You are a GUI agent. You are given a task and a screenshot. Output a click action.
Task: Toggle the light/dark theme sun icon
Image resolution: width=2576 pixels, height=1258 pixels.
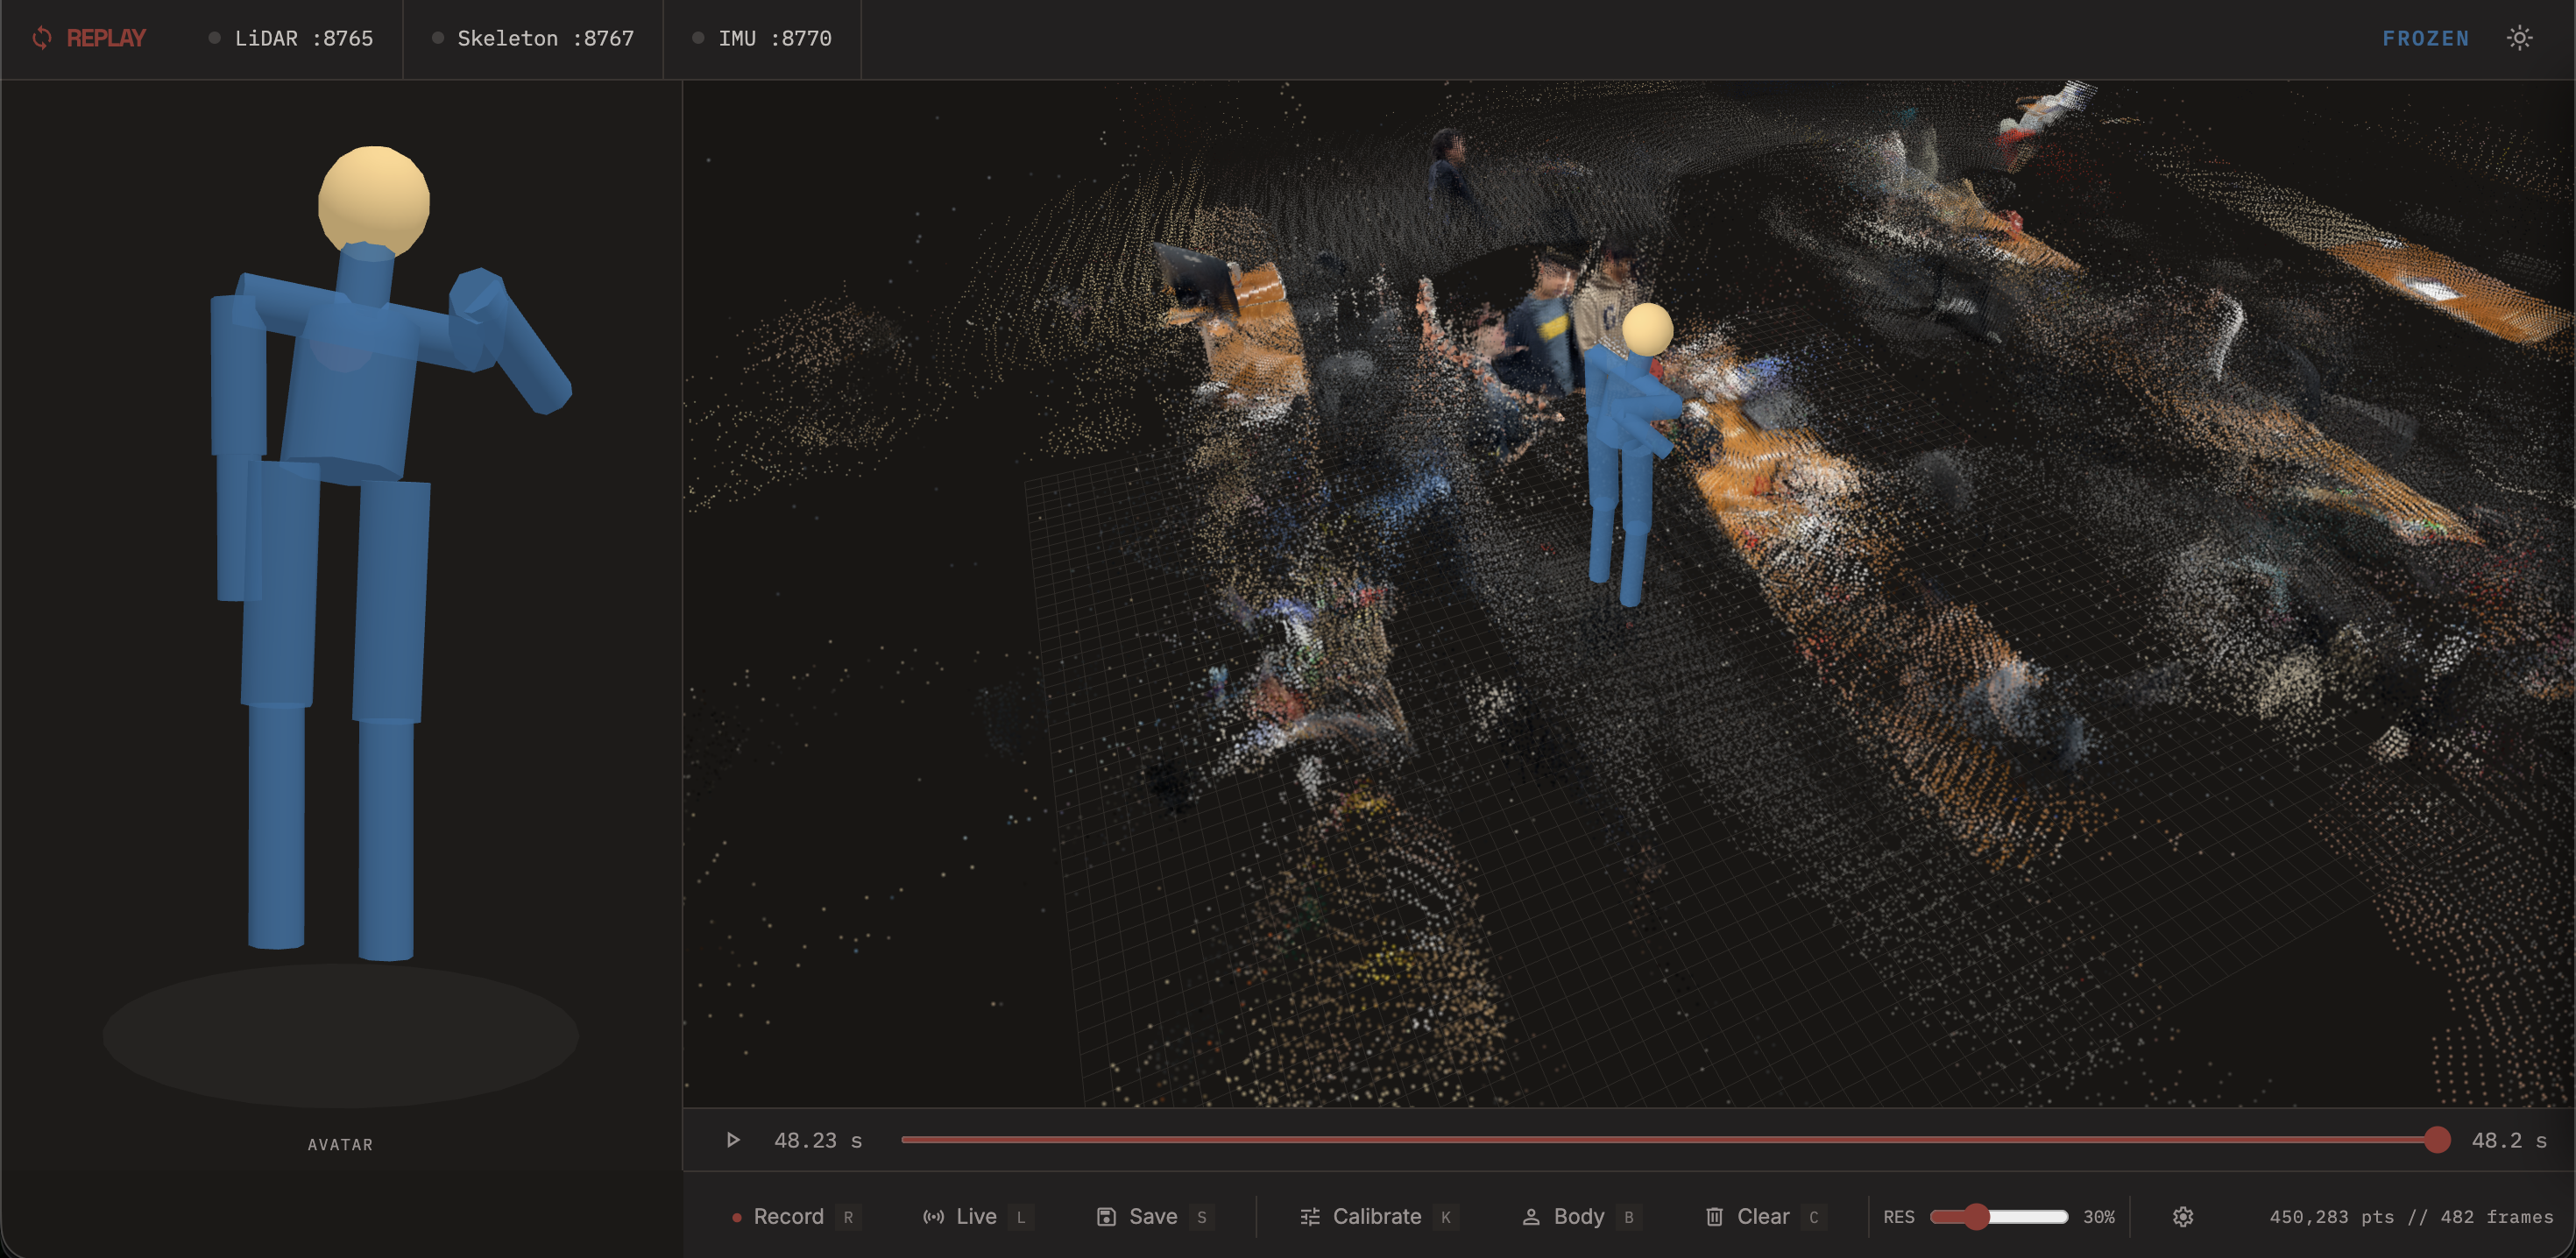[x=2519, y=38]
